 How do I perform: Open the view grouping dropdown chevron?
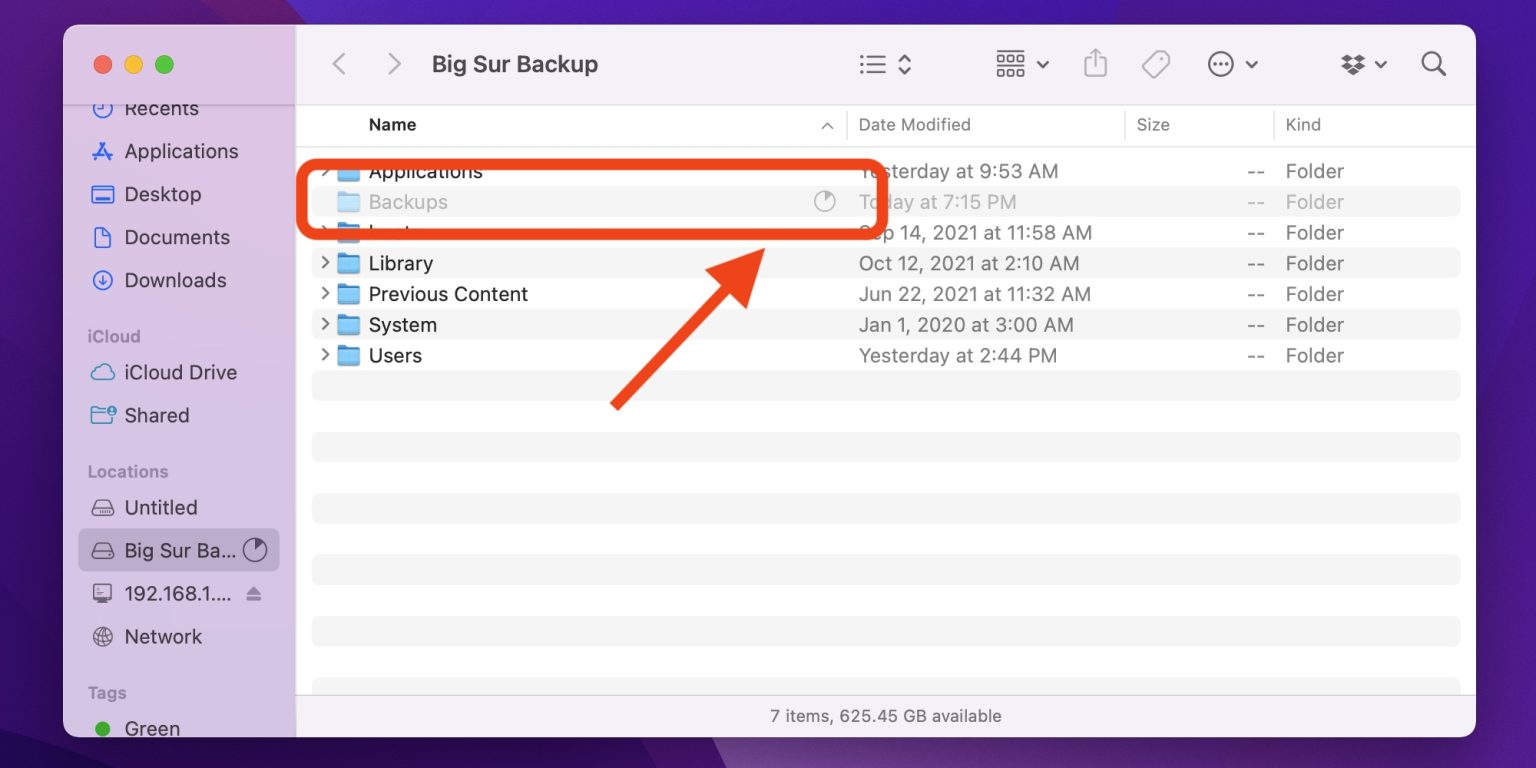(1044, 63)
